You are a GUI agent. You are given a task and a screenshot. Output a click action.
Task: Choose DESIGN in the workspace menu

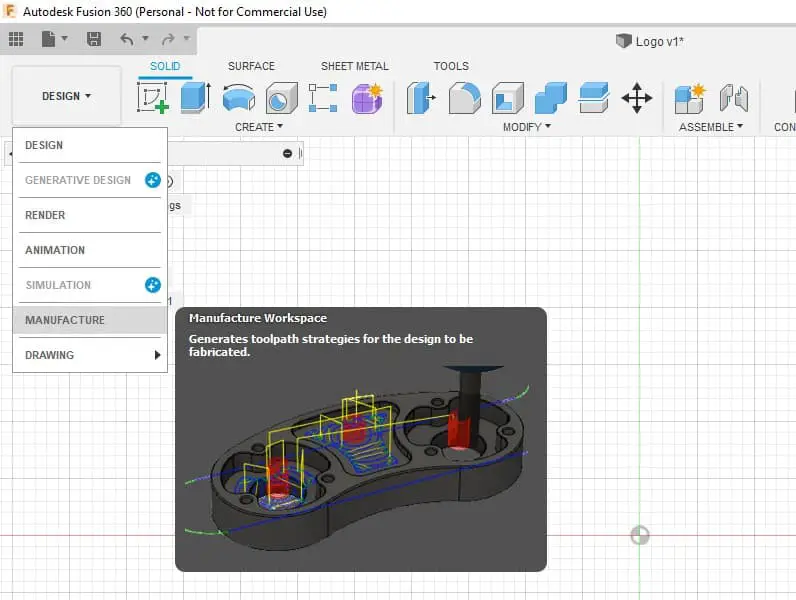point(89,145)
